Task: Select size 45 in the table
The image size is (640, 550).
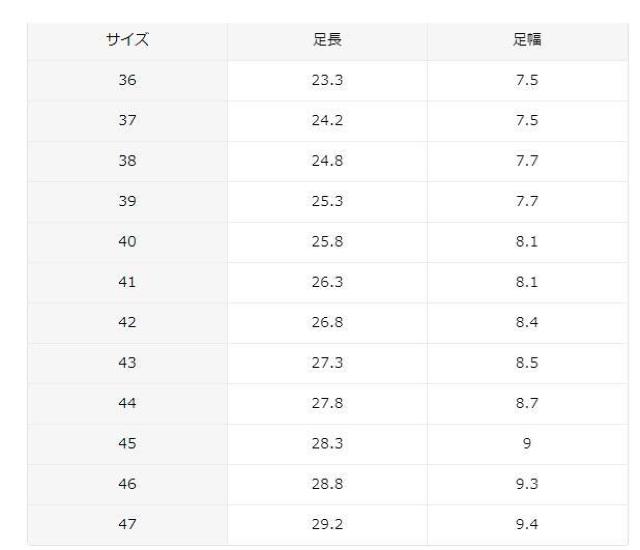Action: coord(127,444)
